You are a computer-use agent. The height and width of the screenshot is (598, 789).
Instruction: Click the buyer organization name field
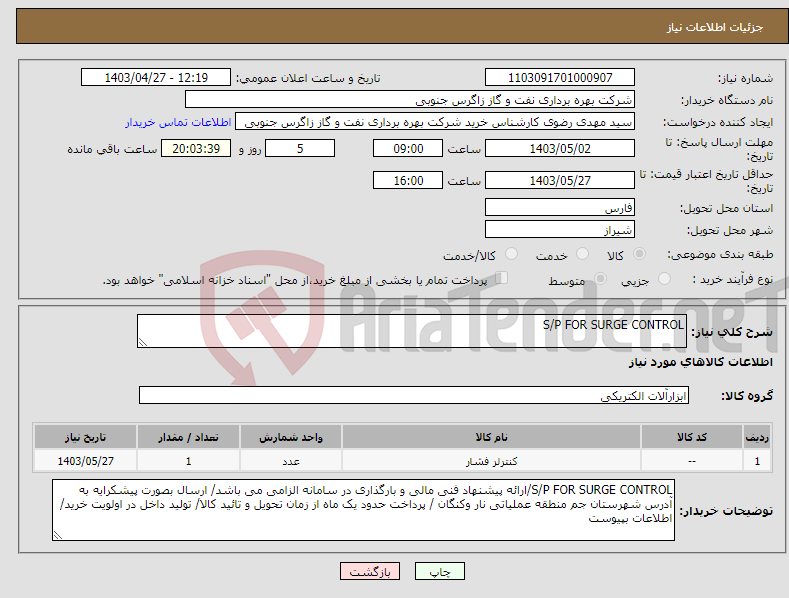click(410, 100)
